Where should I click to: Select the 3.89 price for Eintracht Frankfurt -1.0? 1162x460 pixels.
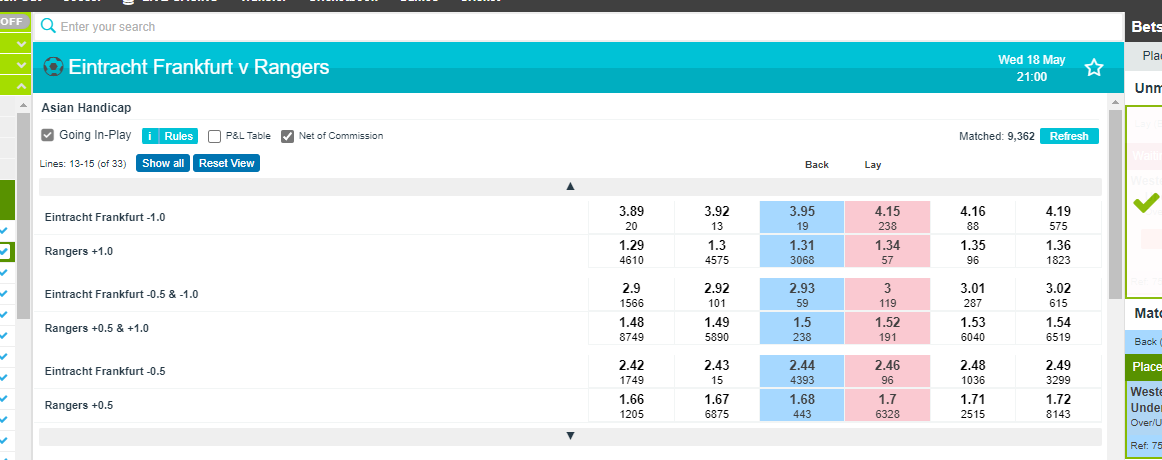click(631, 218)
